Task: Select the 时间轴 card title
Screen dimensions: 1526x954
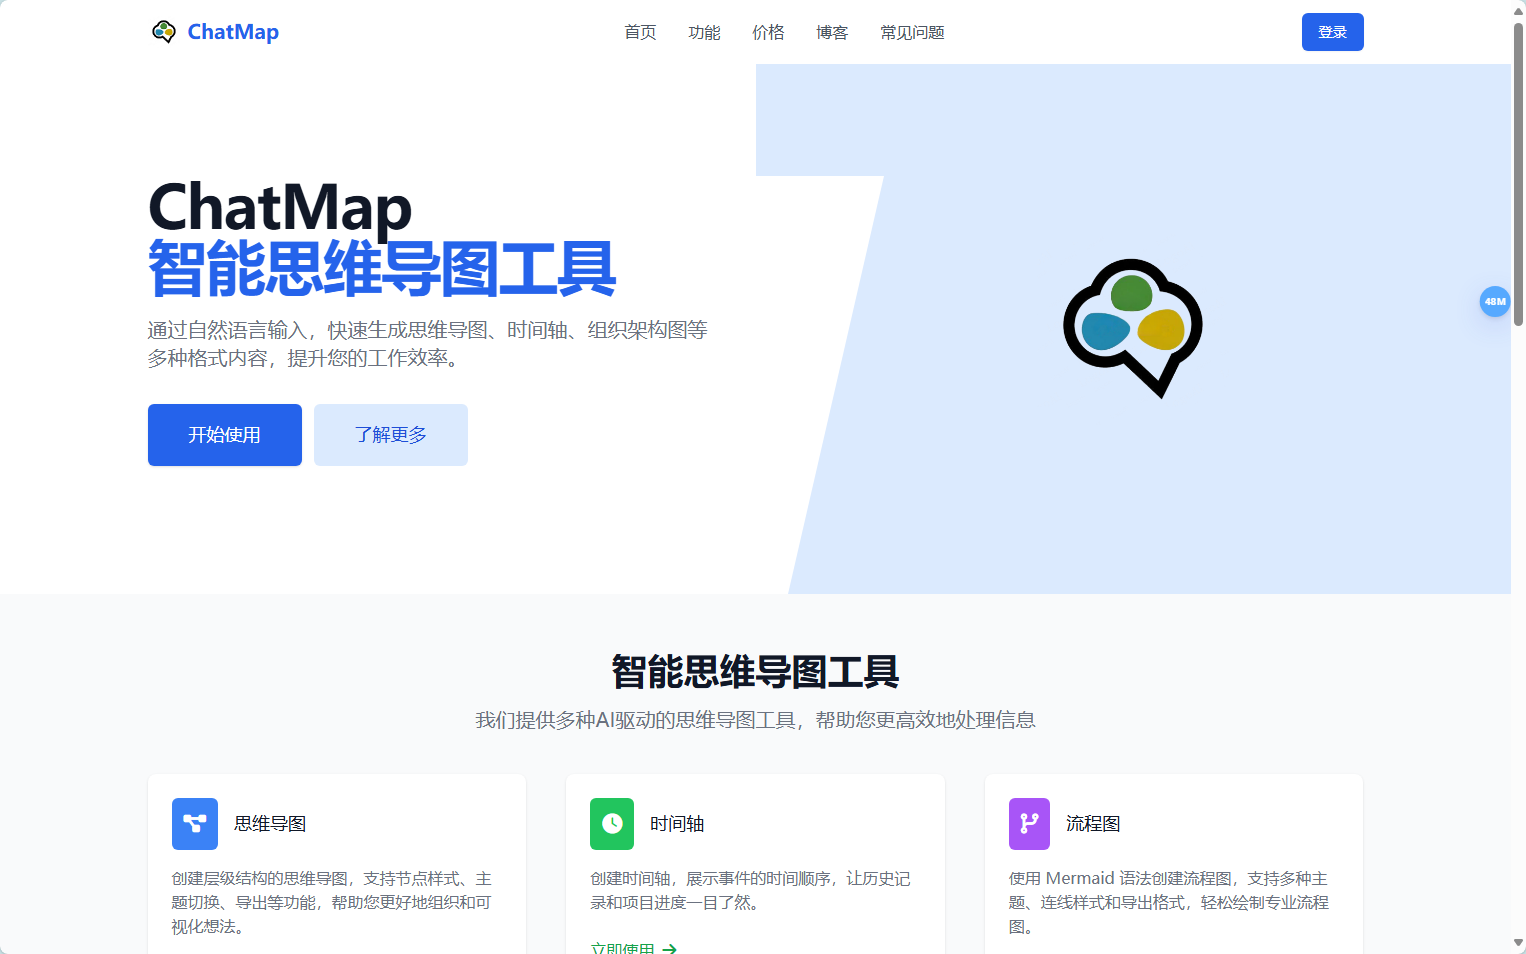Action: click(677, 824)
